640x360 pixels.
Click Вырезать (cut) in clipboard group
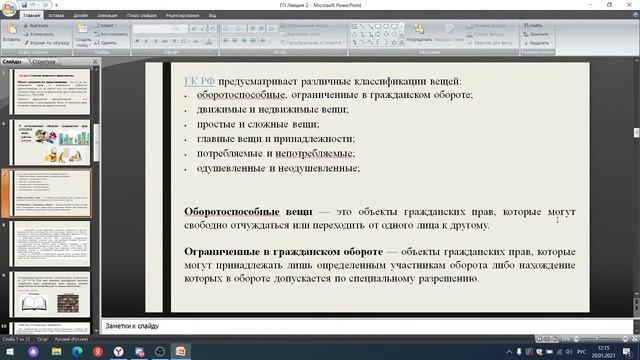36,26
